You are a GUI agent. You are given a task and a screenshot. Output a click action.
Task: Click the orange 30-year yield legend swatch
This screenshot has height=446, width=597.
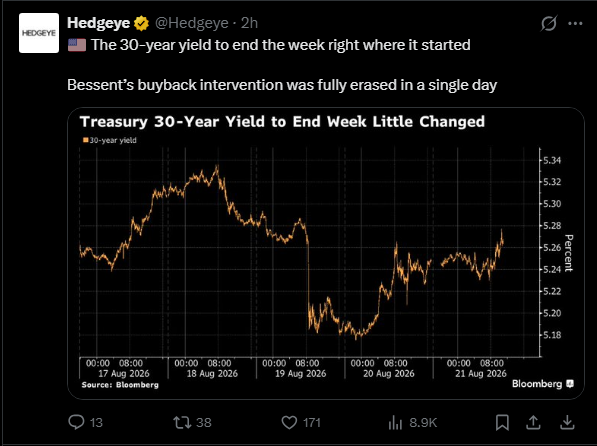(86, 140)
